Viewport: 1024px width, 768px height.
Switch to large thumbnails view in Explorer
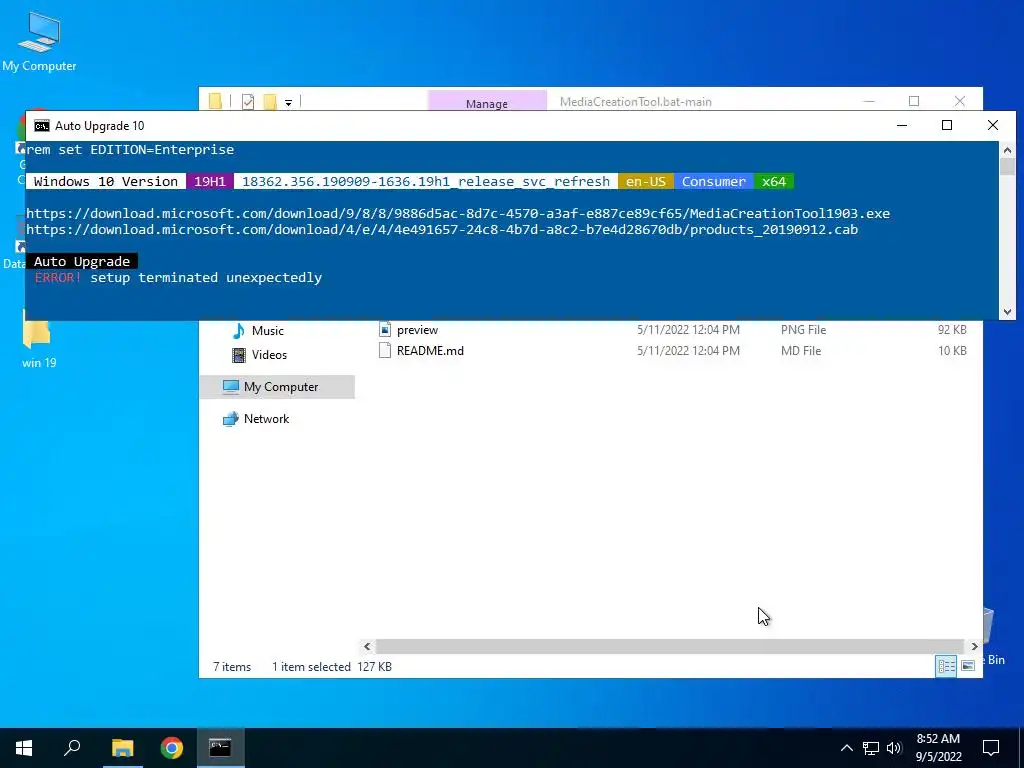pos(968,666)
